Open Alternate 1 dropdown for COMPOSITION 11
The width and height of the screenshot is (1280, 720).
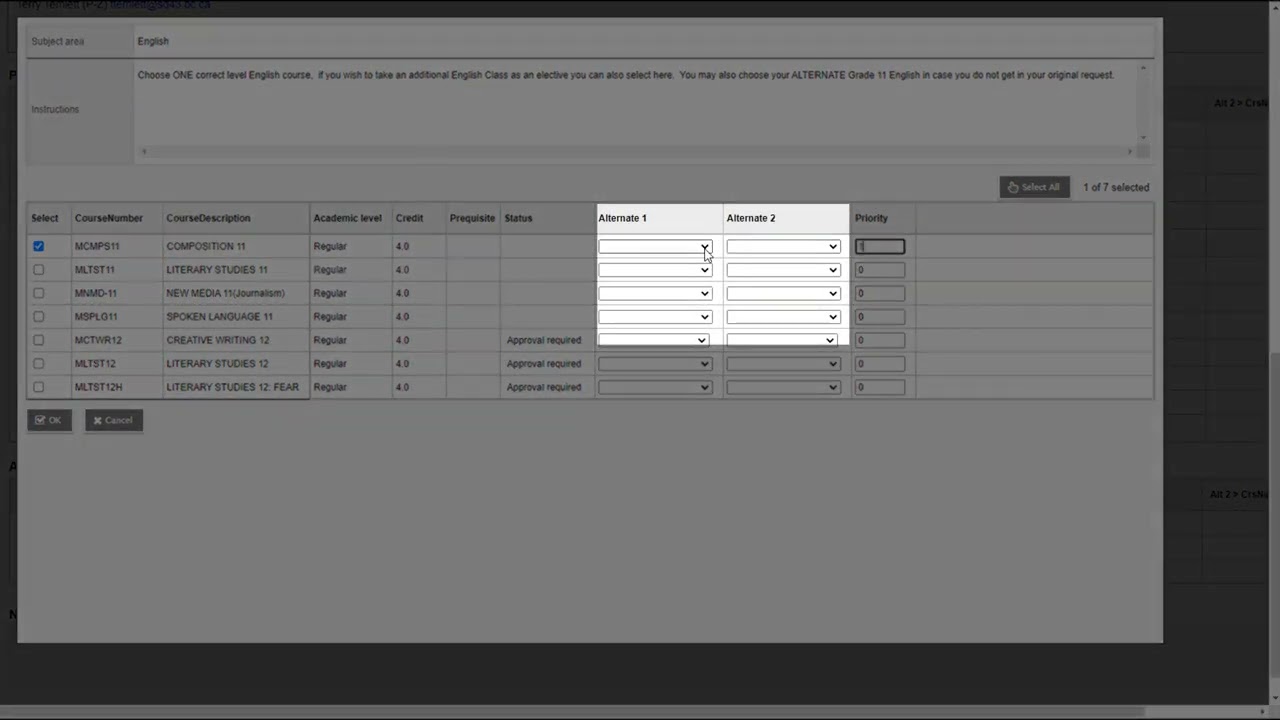(x=655, y=246)
